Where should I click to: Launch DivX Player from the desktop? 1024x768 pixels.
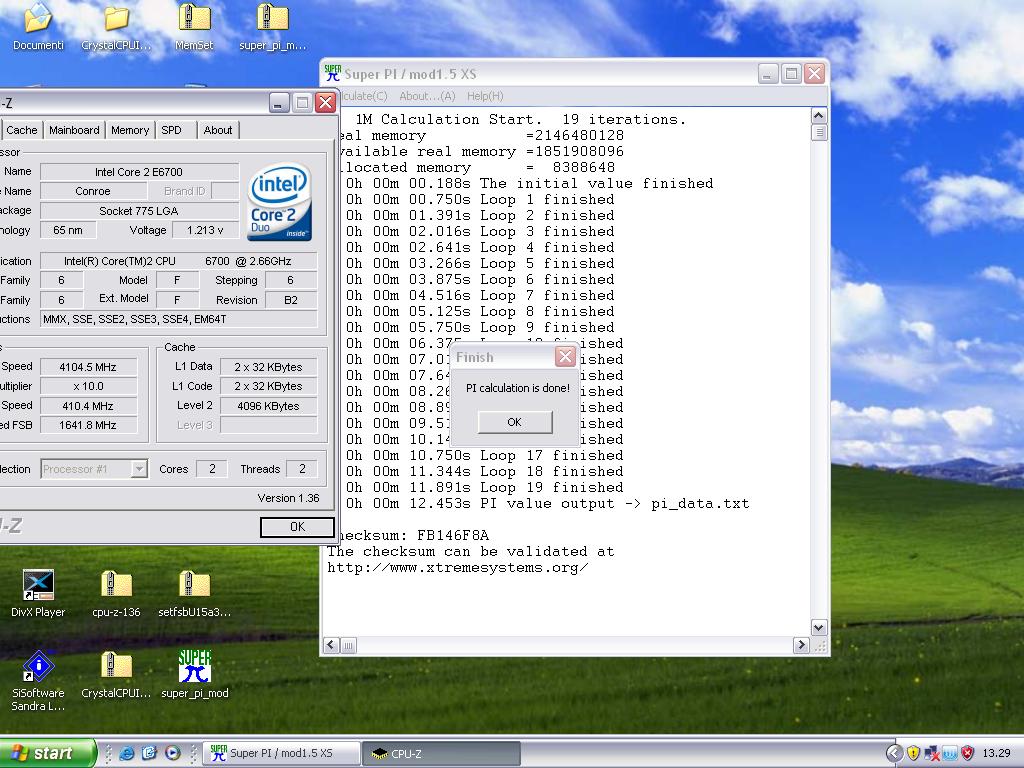38,593
